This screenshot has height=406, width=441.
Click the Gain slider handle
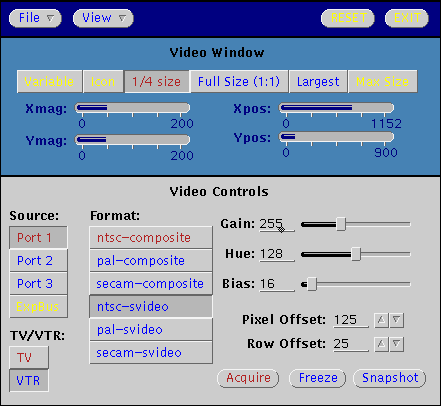pyautogui.click(x=341, y=224)
